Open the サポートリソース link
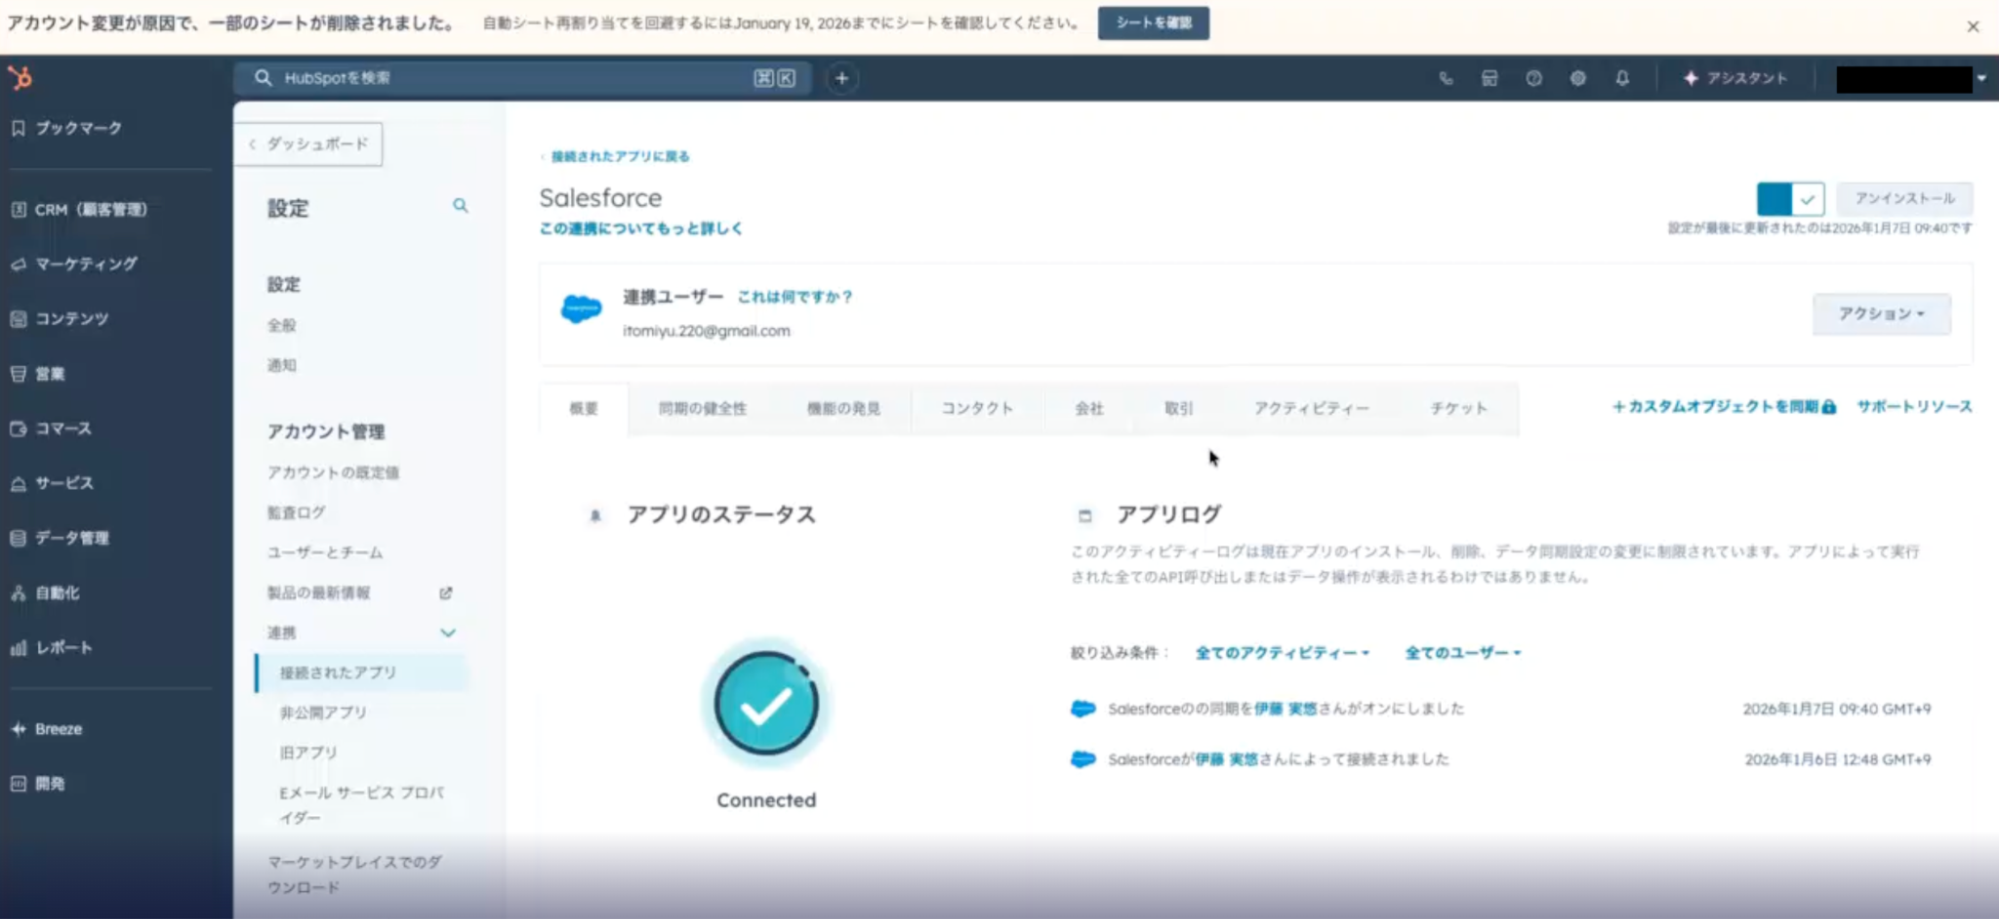1999x920 pixels. pos(1915,407)
